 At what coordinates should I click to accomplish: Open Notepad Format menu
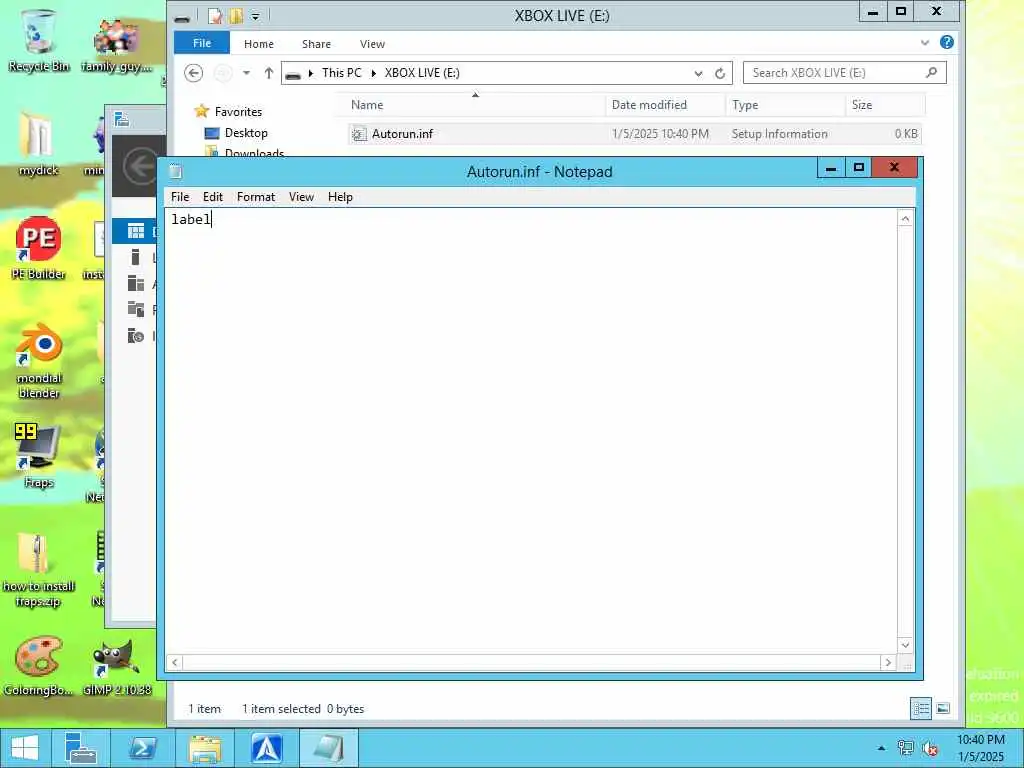click(256, 197)
